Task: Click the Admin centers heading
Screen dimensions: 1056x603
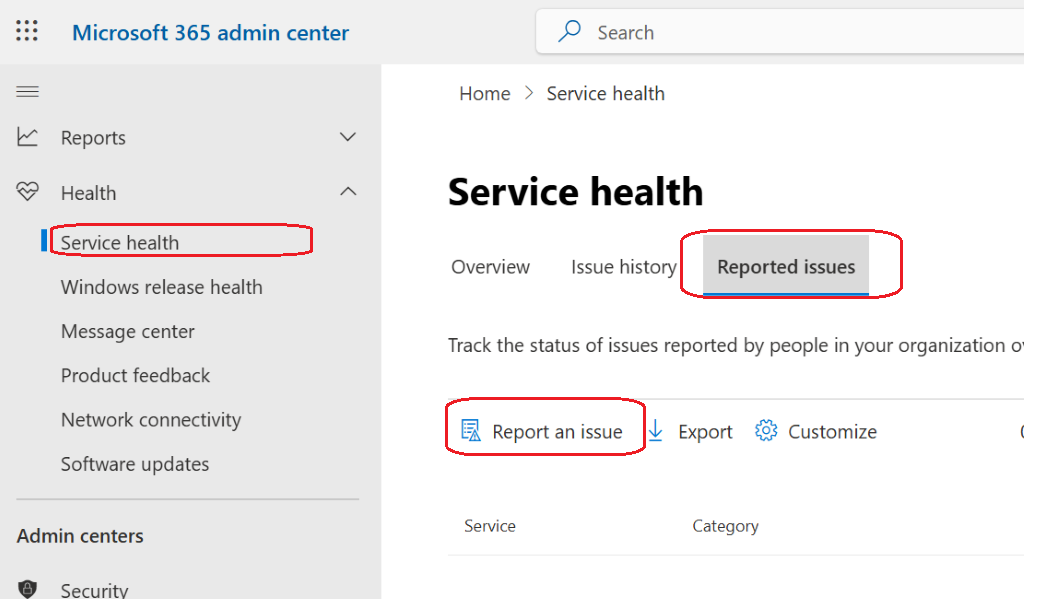Action: (80, 536)
